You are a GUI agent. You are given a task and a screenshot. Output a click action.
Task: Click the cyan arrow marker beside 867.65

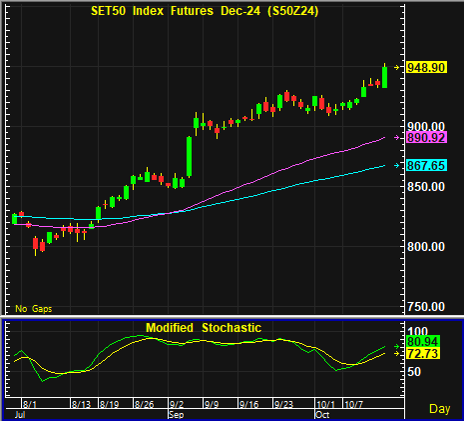[x=397, y=165]
